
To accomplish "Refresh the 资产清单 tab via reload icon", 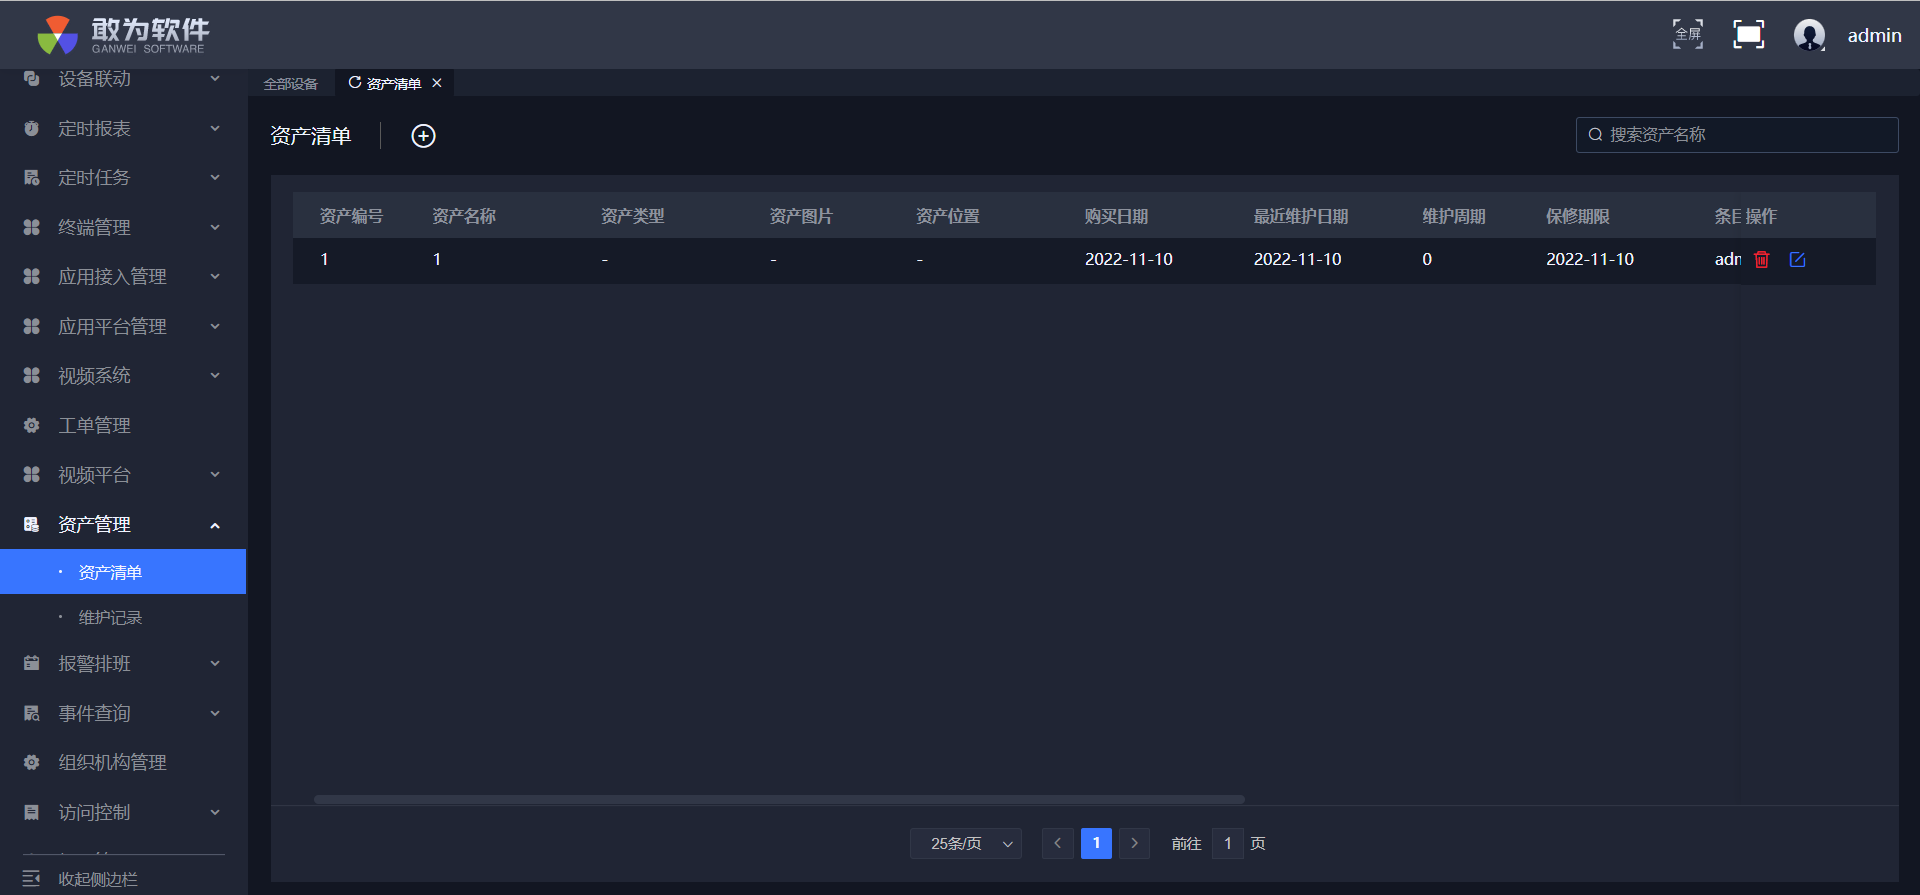I will [354, 83].
